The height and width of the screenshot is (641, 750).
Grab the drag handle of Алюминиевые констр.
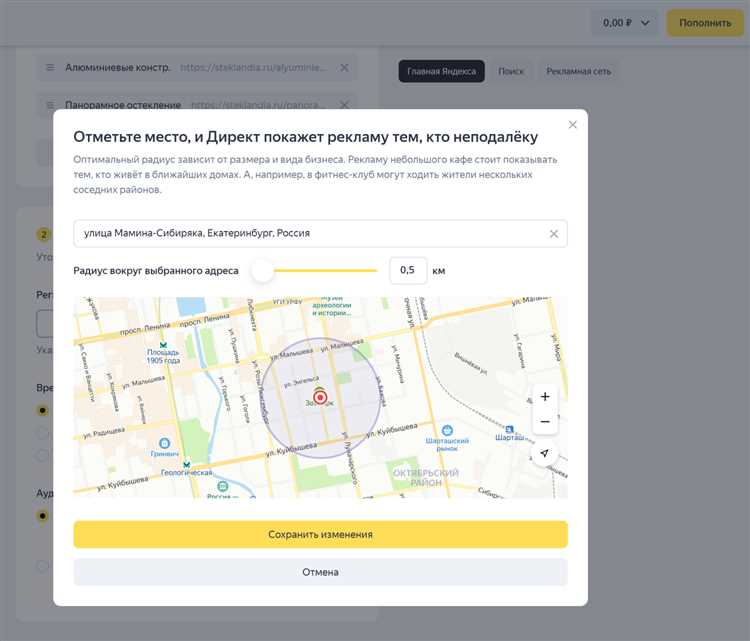tap(50, 68)
